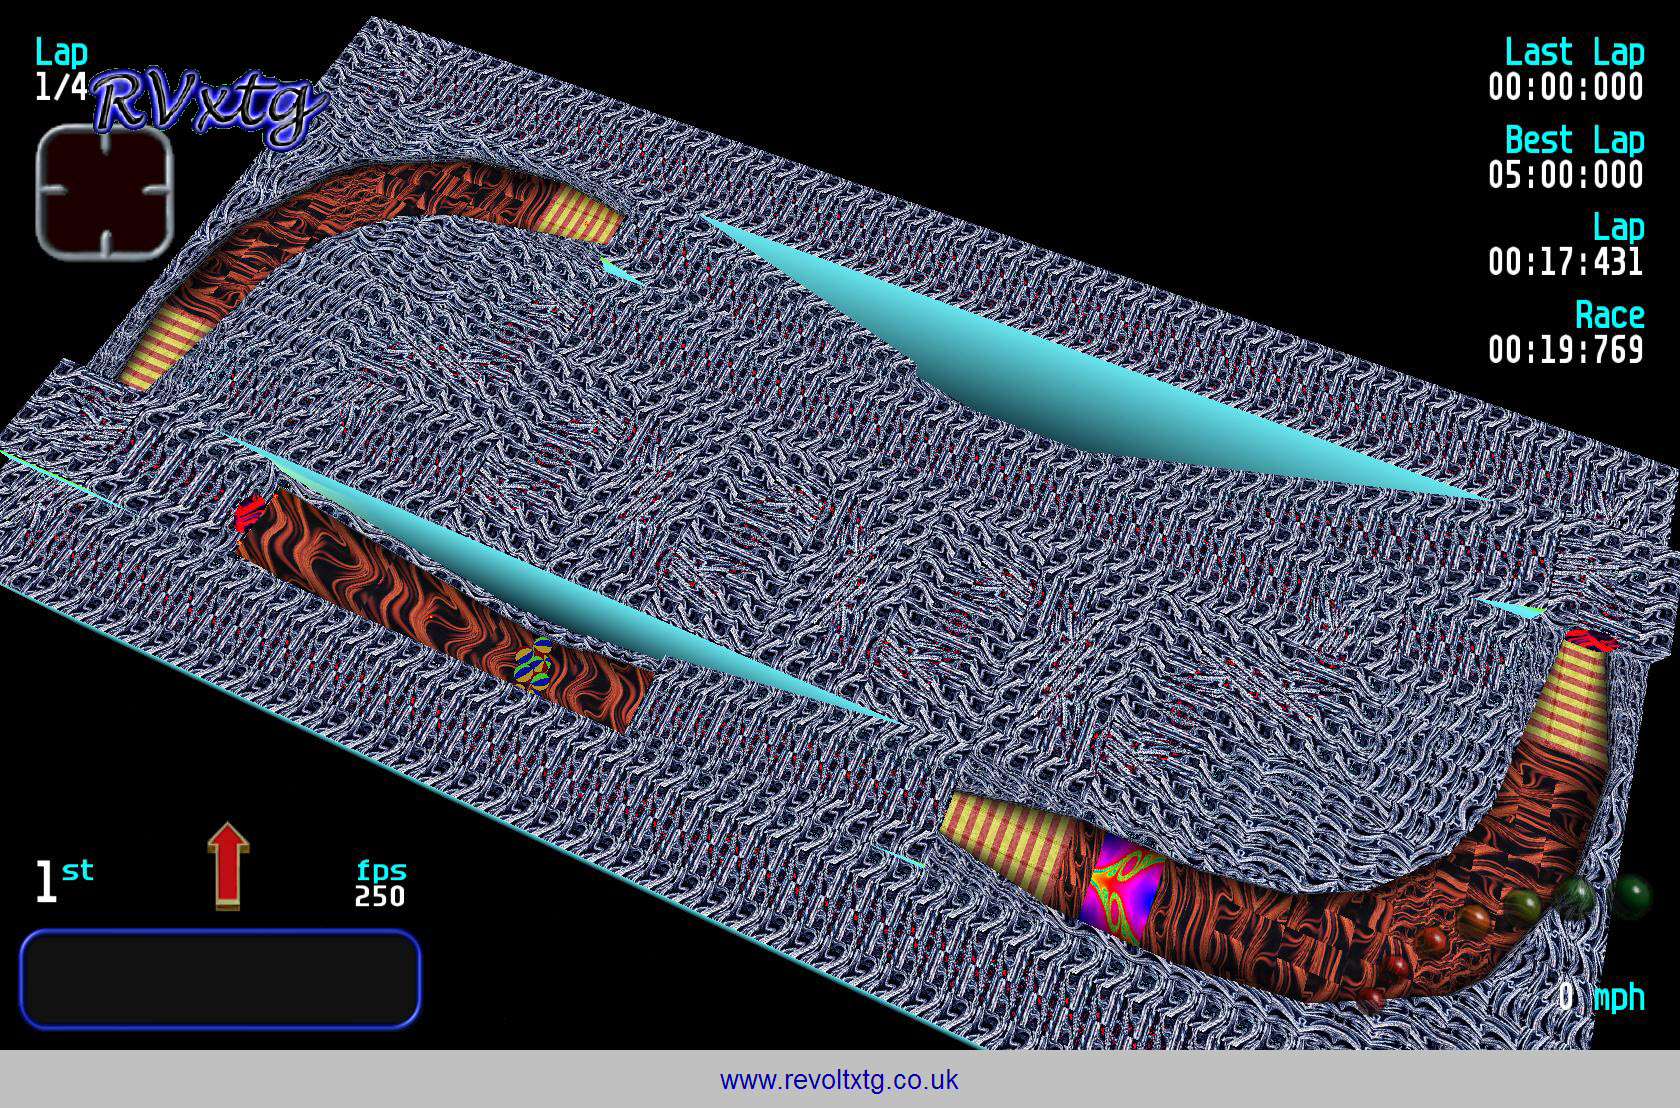
Task: Click the red direction arrow indicator
Action: click(x=228, y=866)
